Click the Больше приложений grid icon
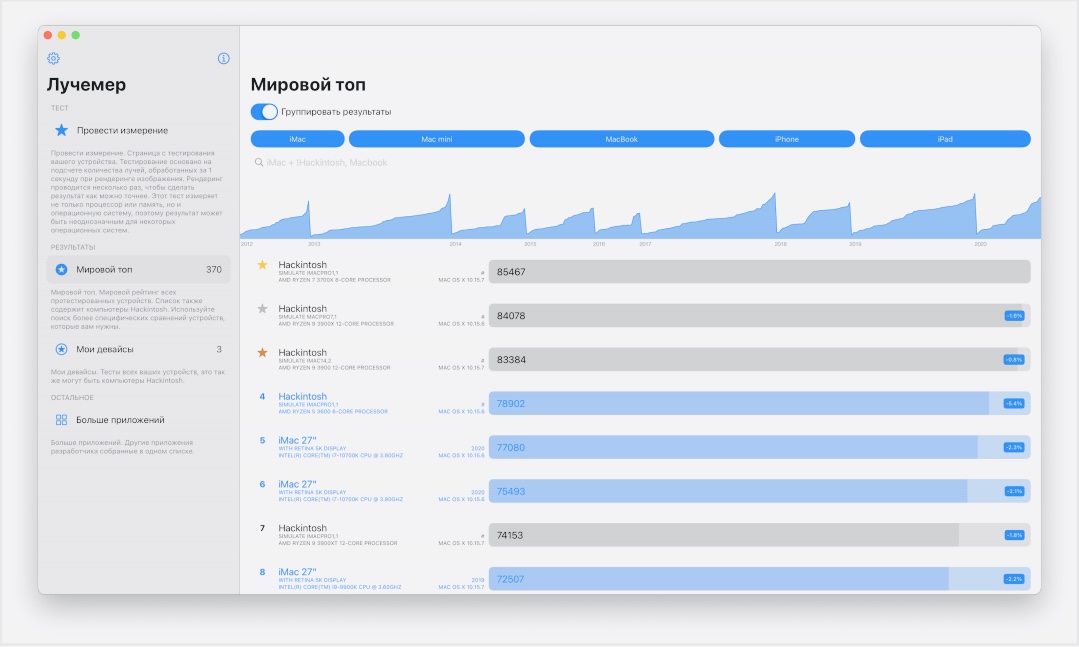The width and height of the screenshot is (1079, 647). pos(61,420)
